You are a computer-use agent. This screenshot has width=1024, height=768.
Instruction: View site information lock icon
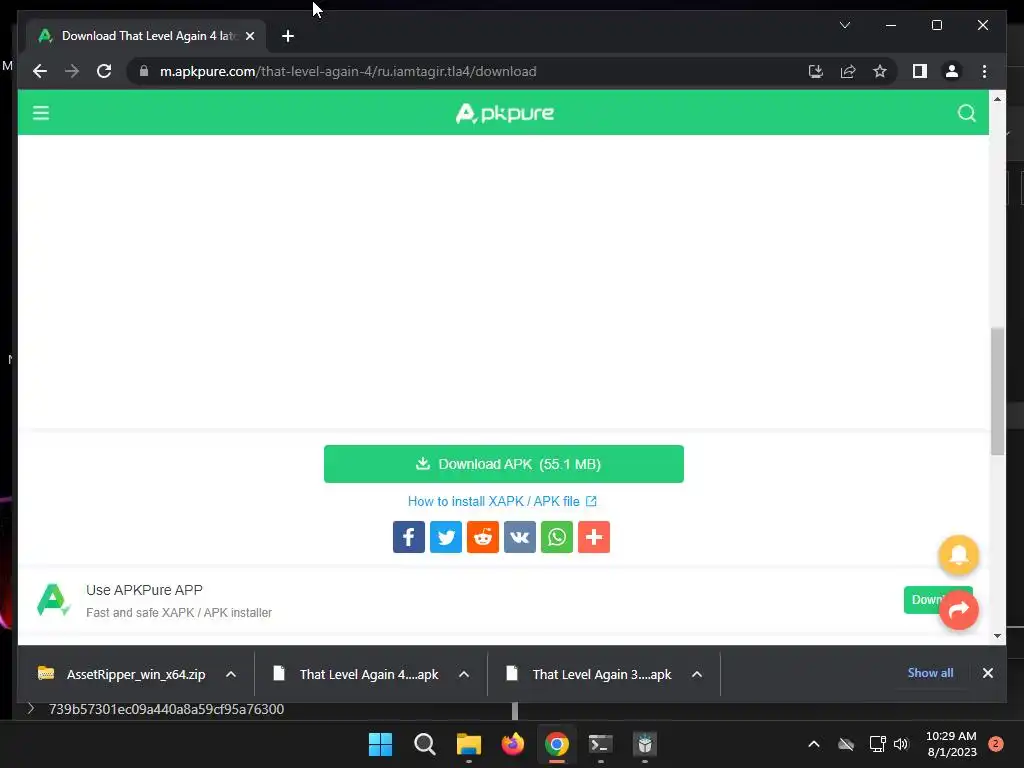144,71
